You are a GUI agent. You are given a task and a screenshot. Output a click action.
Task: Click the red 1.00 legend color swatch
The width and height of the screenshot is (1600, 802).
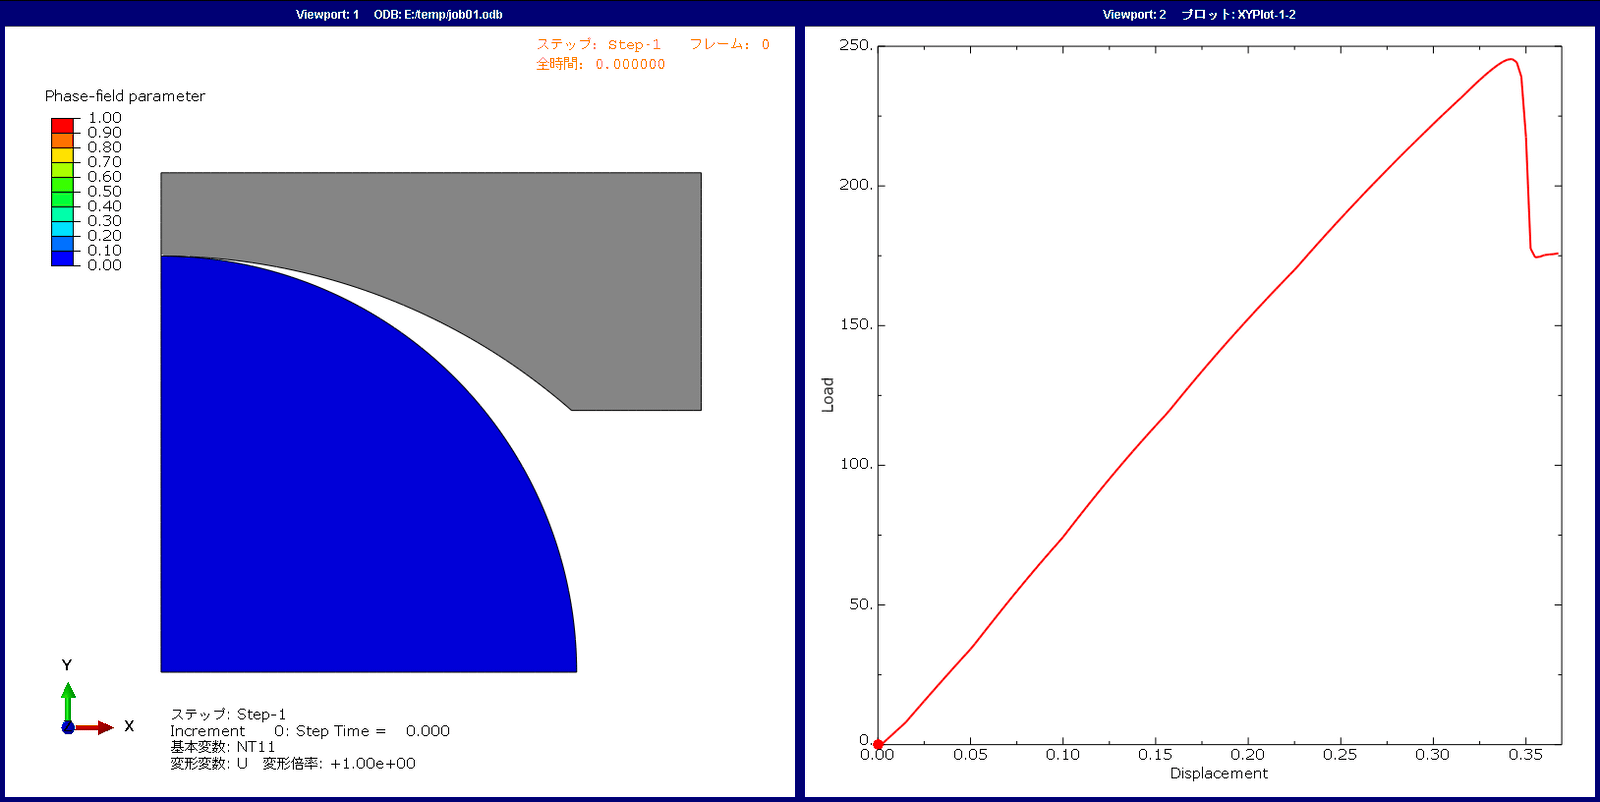[x=63, y=125]
